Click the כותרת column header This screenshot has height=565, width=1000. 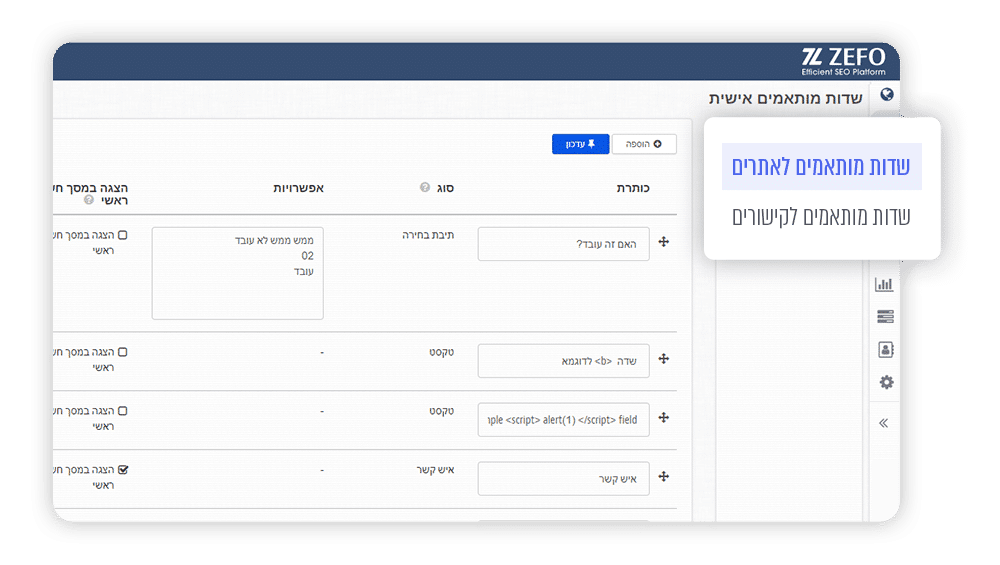(x=633, y=188)
